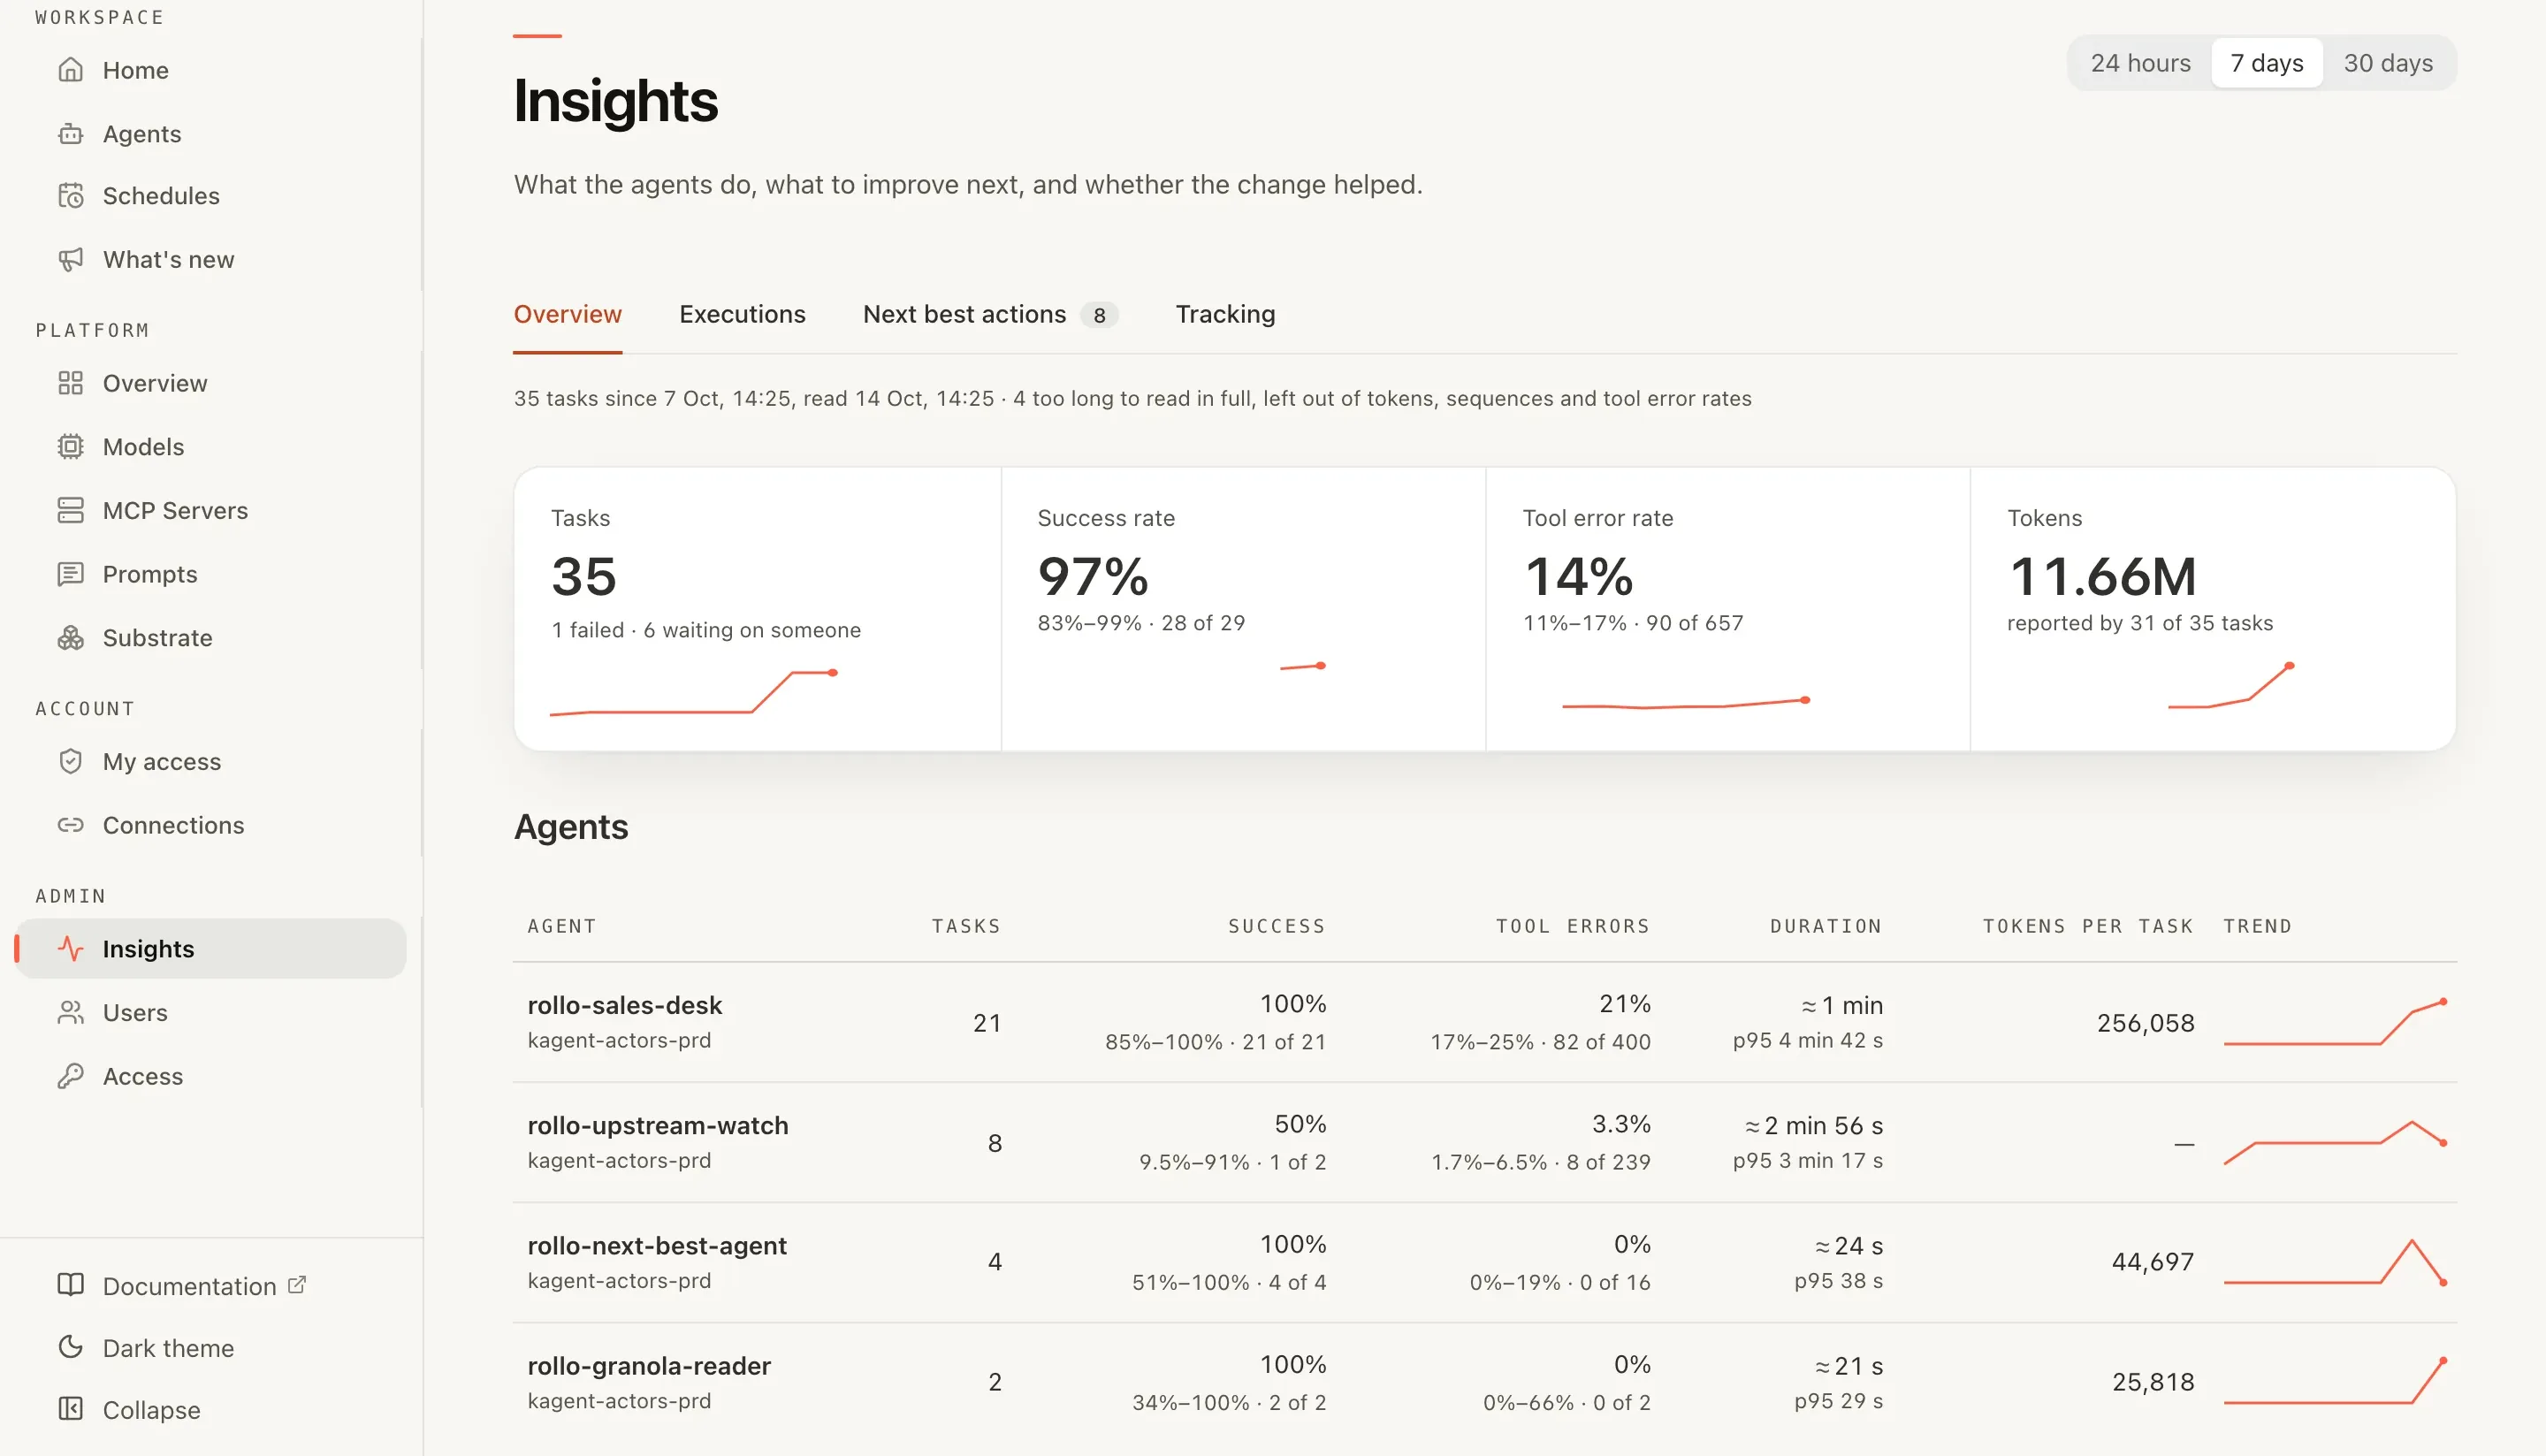
Task: Click the Access key icon
Action: (70, 1077)
